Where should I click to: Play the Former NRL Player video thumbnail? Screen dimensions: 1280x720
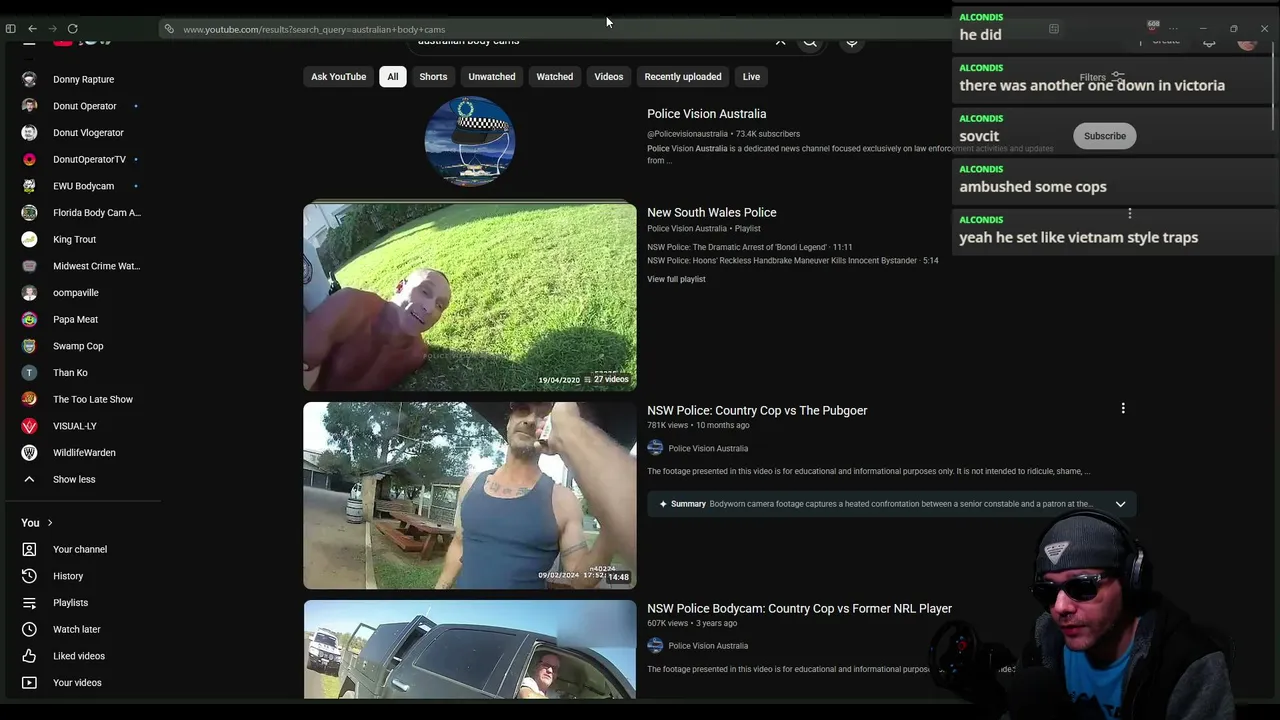[x=470, y=649]
